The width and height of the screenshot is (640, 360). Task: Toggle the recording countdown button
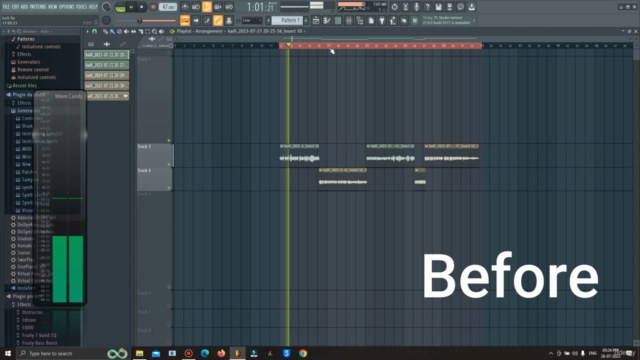click(207, 7)
